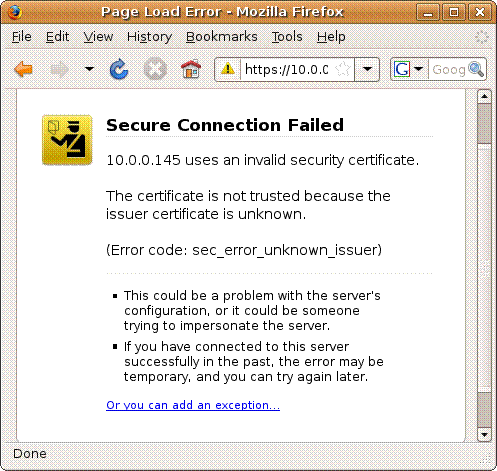Open the back/forward history dropdown arrow
The width and height of the screenshot is (497, 471).
tap(89, 69)
